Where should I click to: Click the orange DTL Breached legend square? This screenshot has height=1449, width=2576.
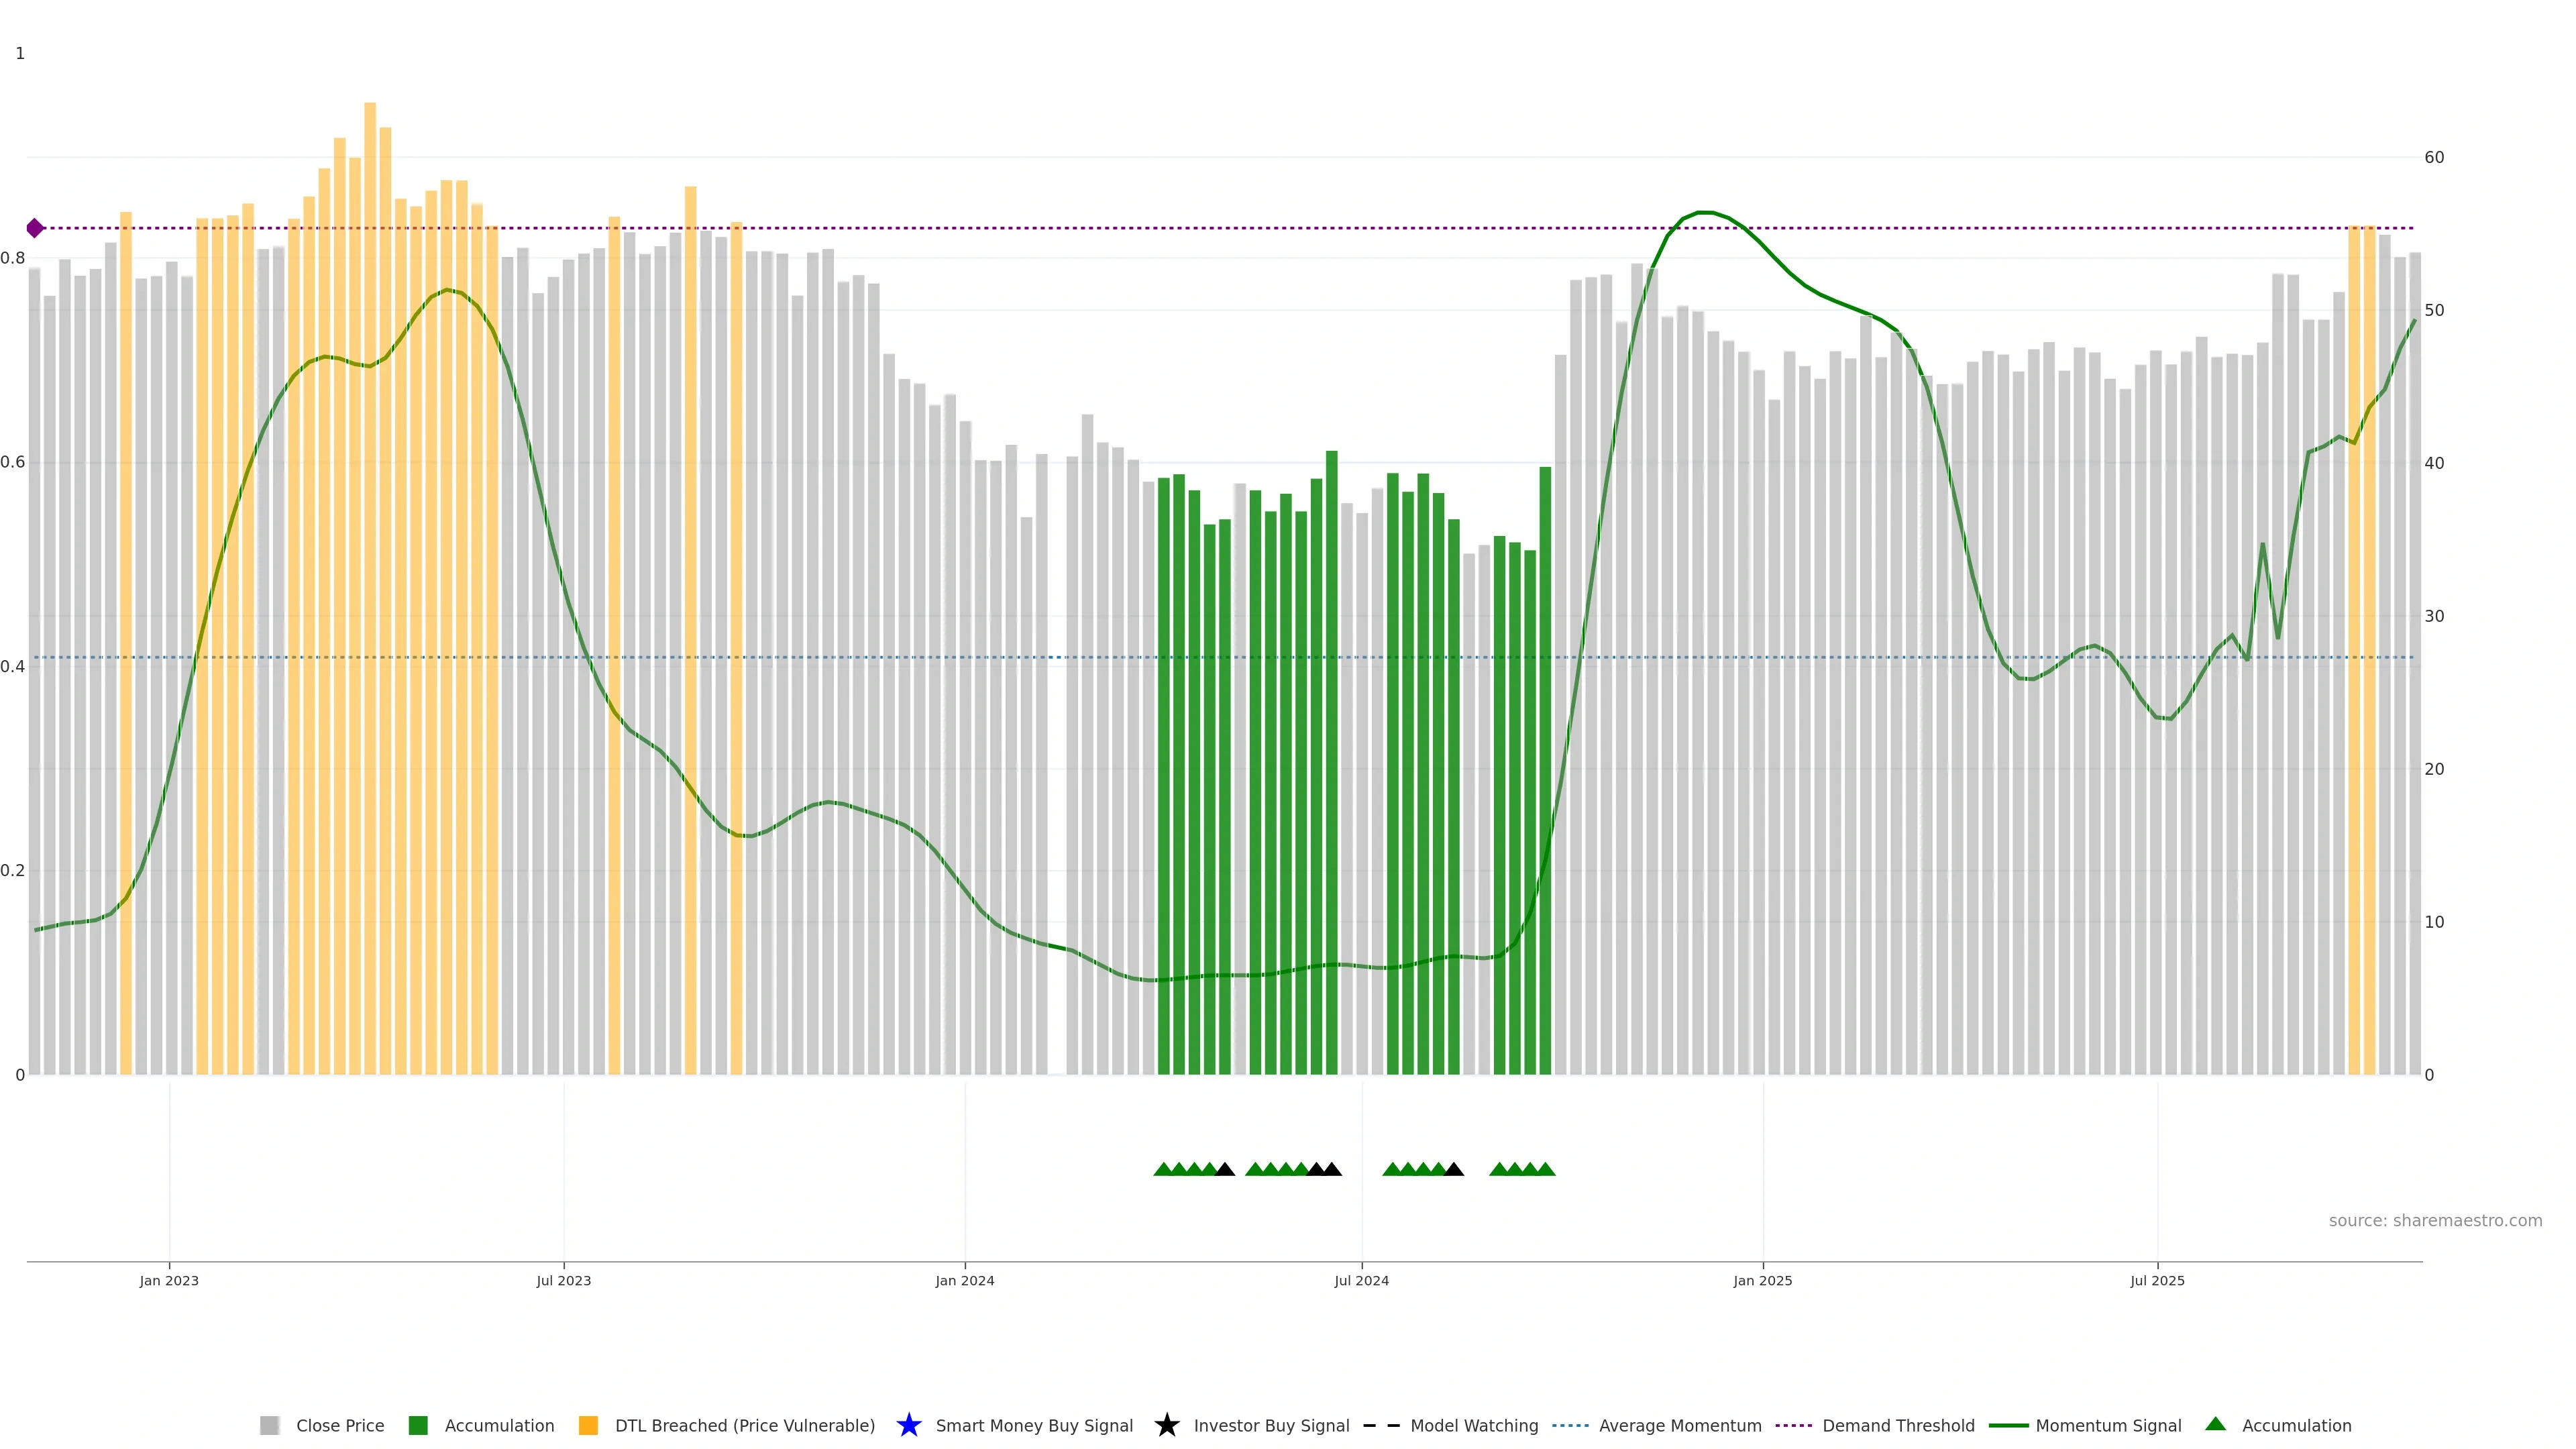[588, 1425]
